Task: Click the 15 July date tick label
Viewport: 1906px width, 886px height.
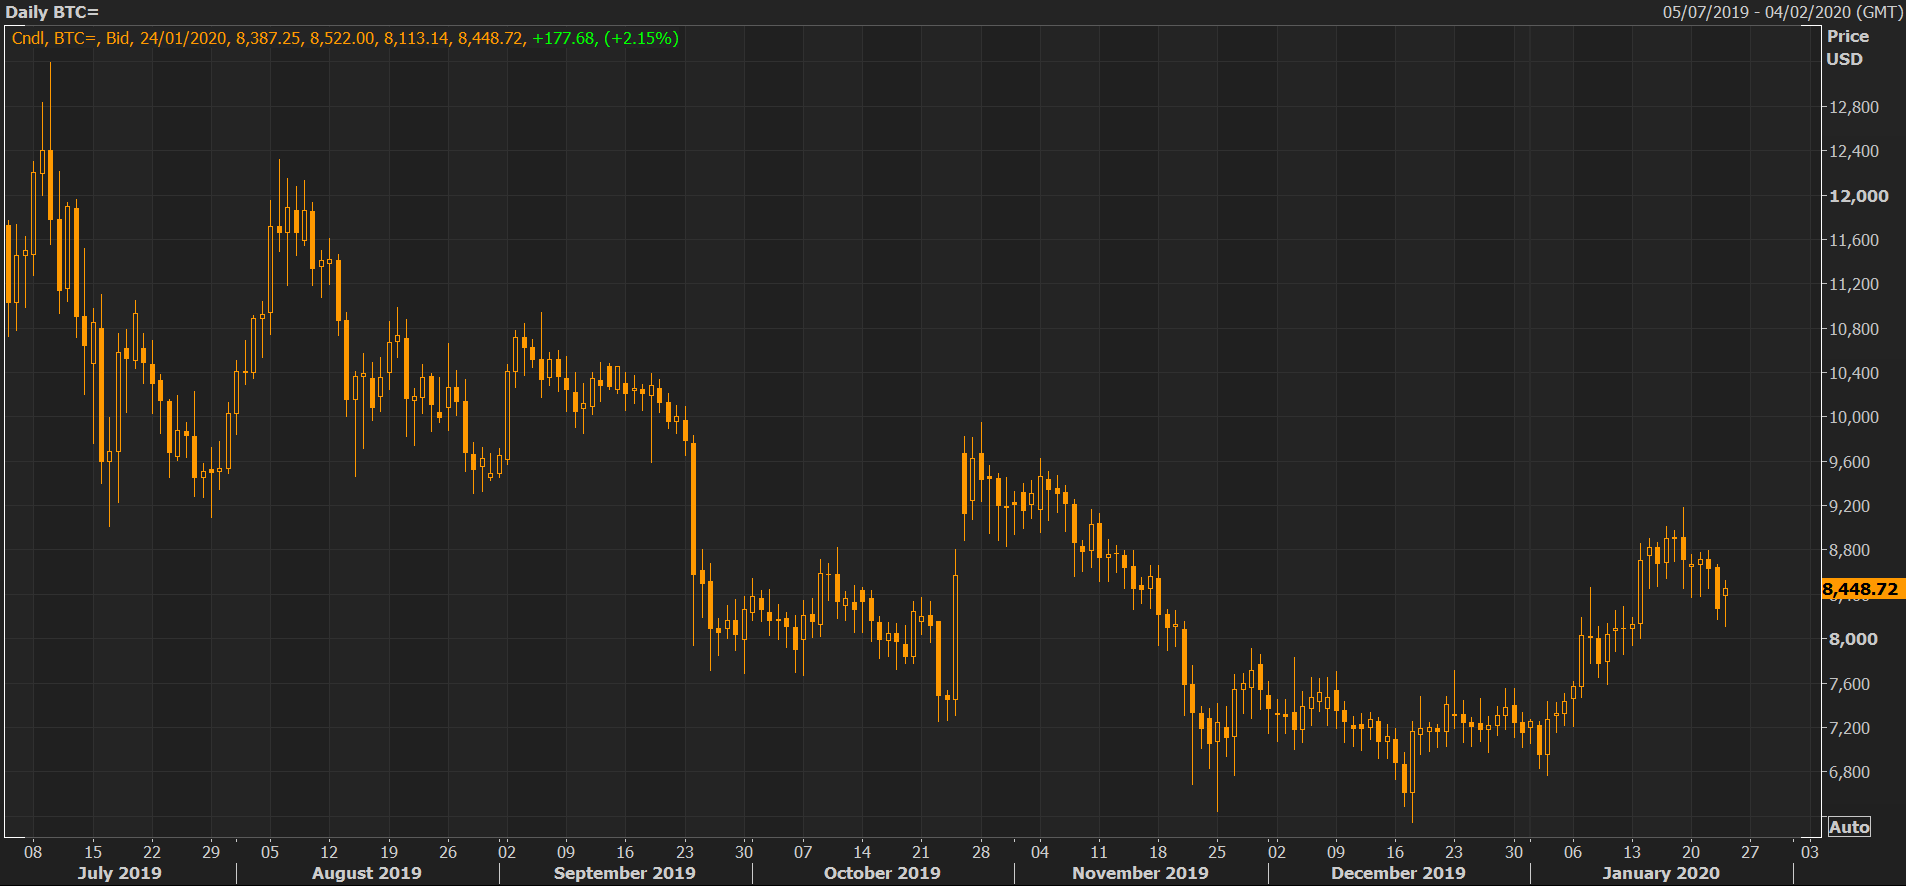Action: point(93,852)
